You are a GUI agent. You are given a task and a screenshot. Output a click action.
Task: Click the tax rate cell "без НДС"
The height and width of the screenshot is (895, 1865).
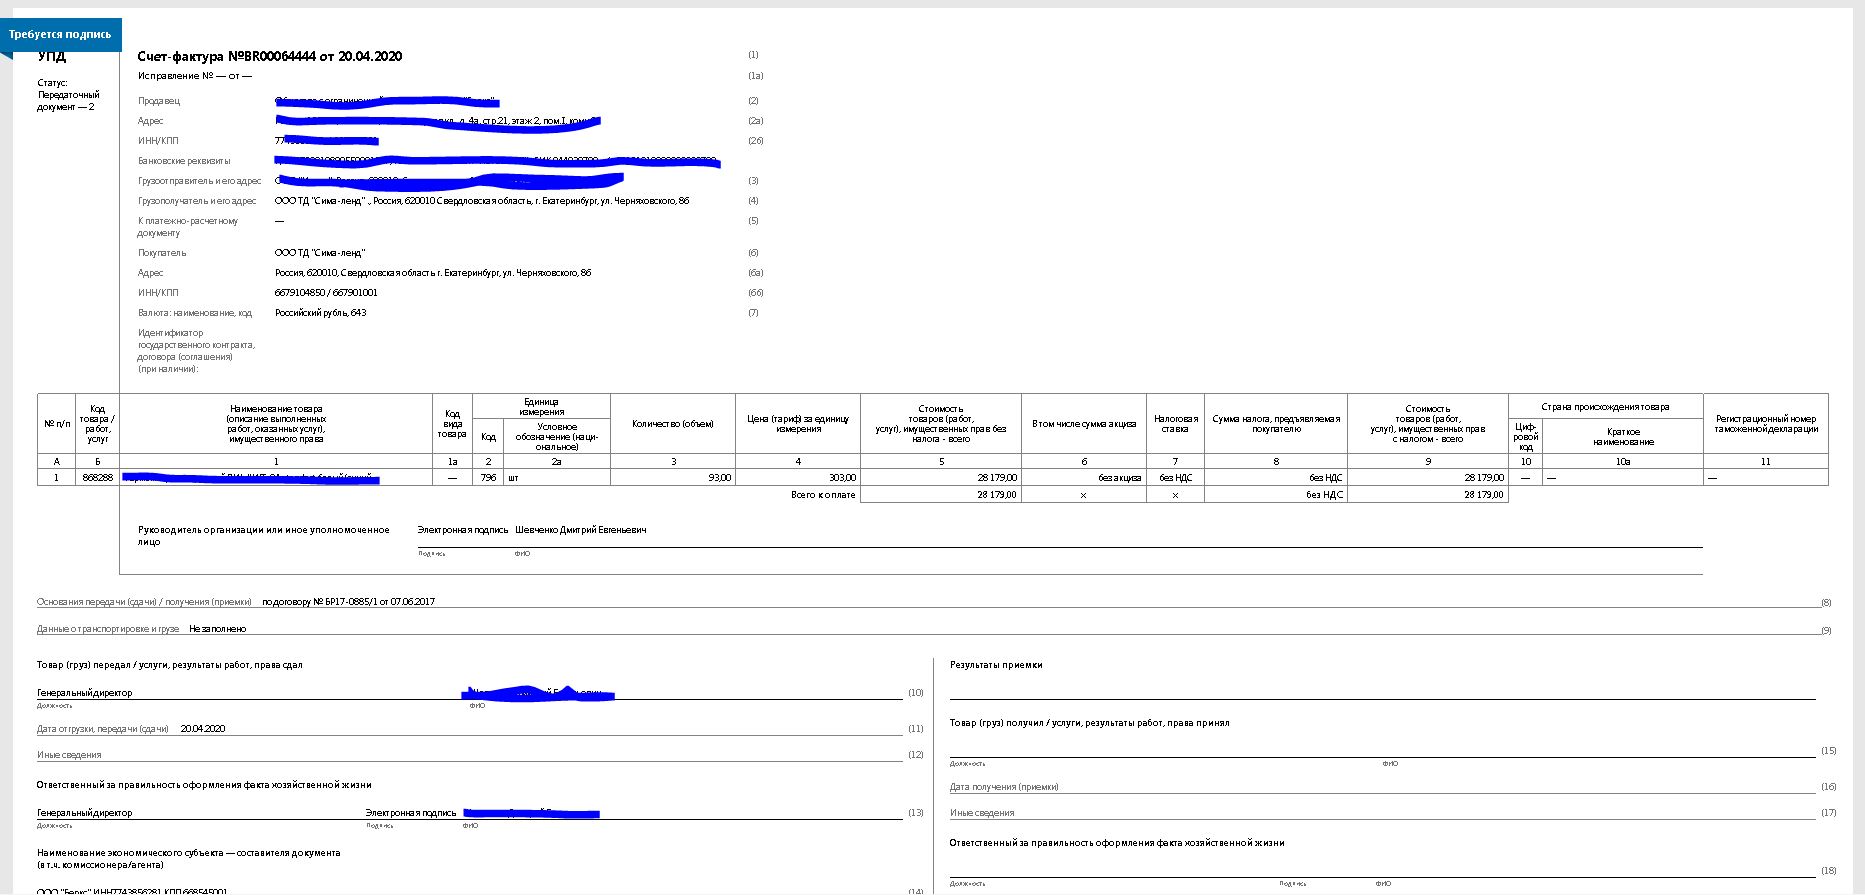point(1174,478)
